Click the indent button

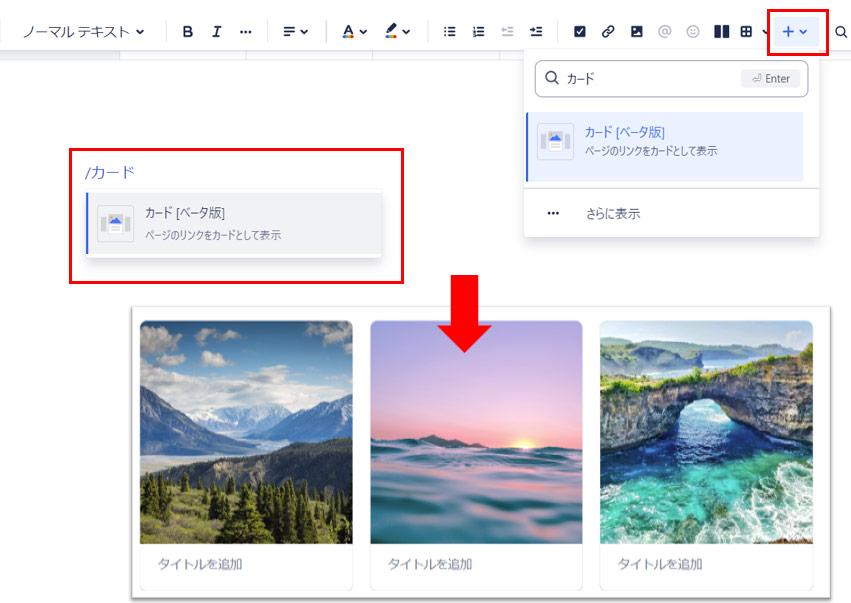point(536,32)
